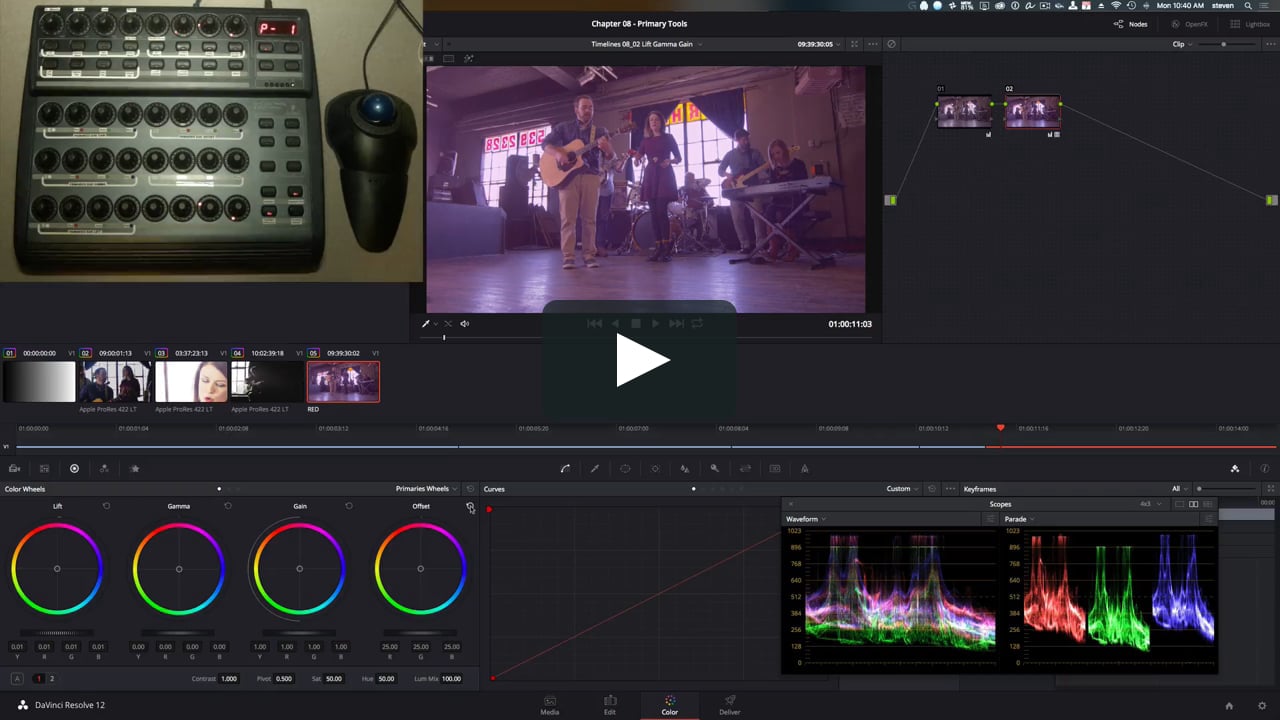Open the Waveform scope type dropdown

[805, 519]
